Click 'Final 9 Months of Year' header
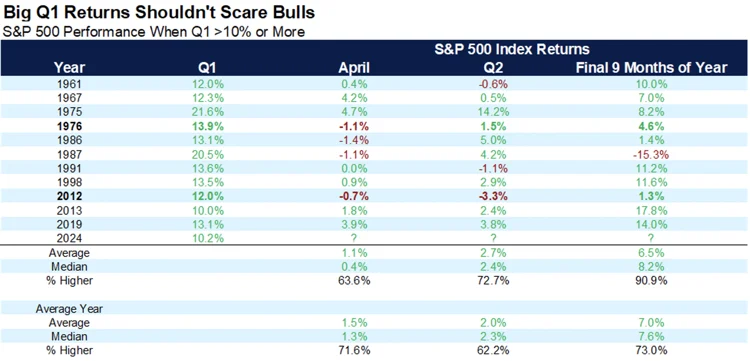This screenshot has height=361, width=750. click(651, 67)
